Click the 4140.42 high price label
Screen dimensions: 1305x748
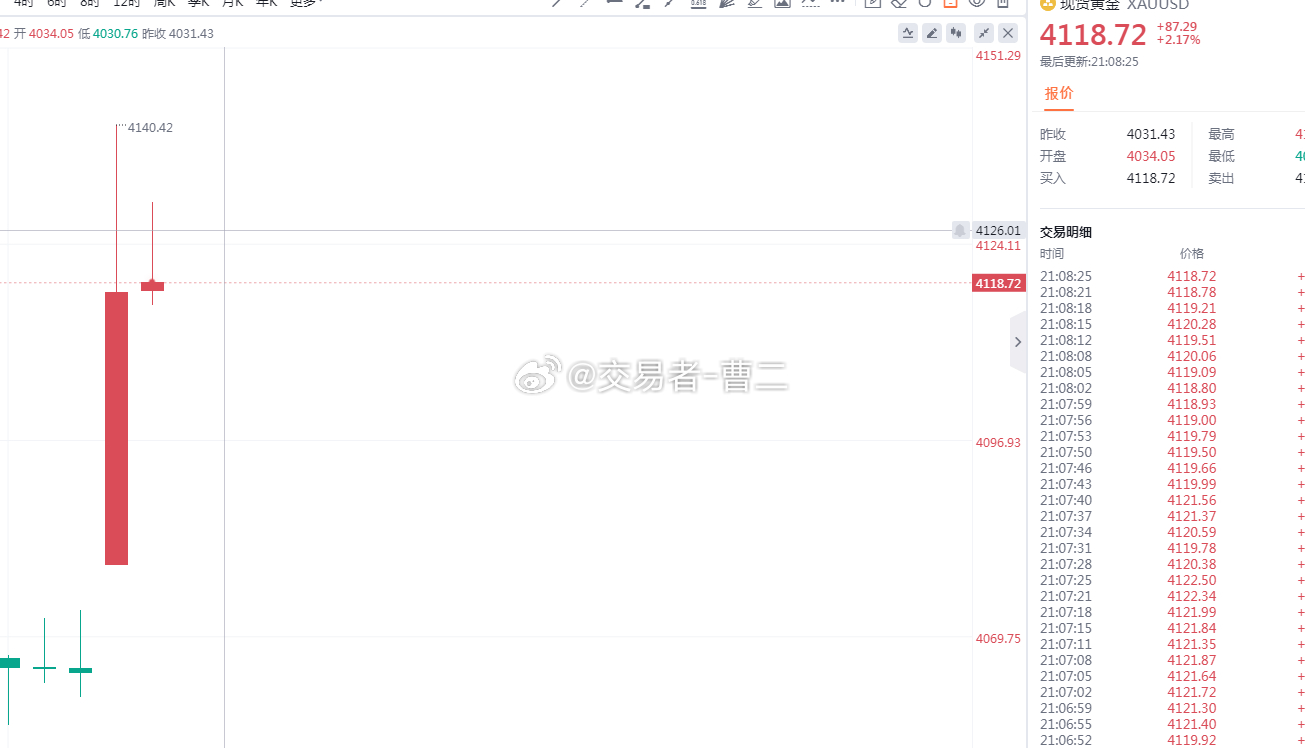[x=150, y=127]
